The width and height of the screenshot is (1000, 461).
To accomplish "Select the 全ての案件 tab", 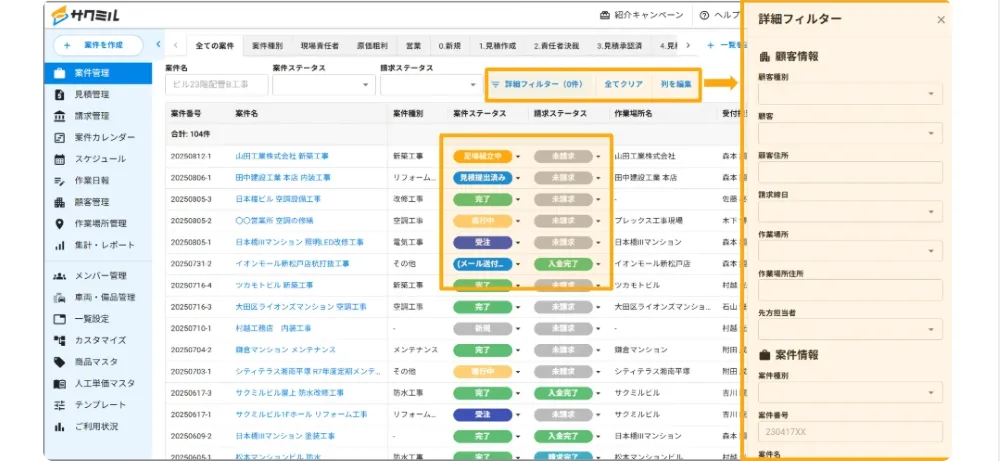I will click(x=215, y=46).
